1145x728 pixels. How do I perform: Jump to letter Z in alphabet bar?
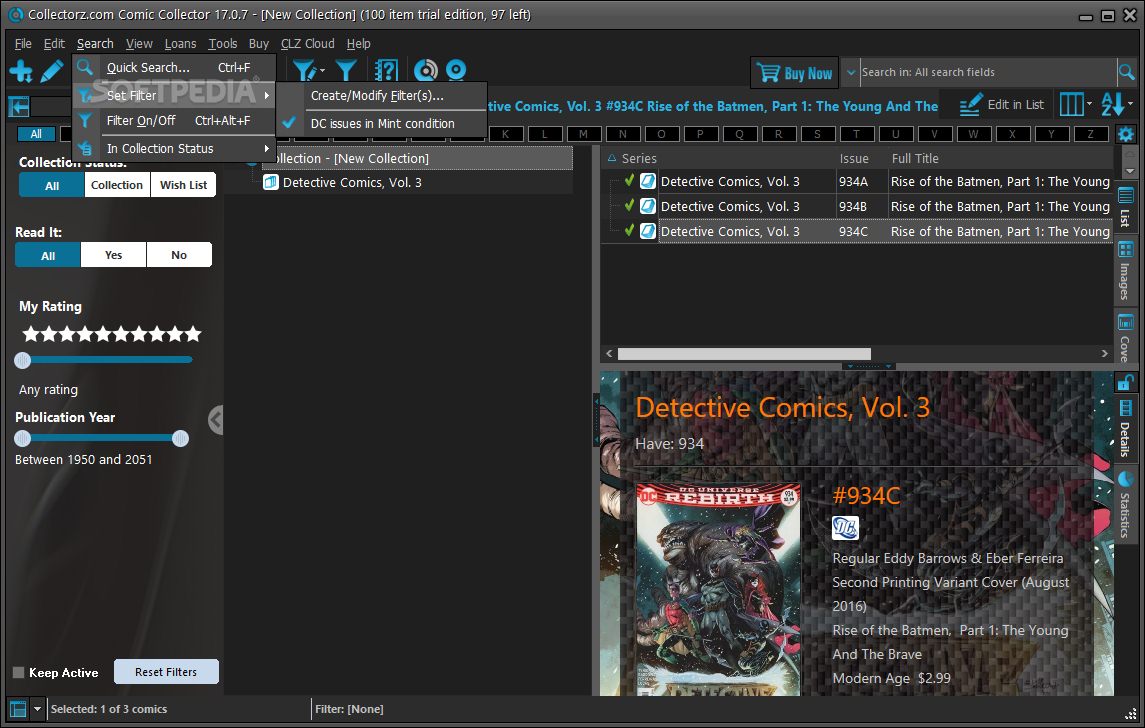coord(1091,134)
